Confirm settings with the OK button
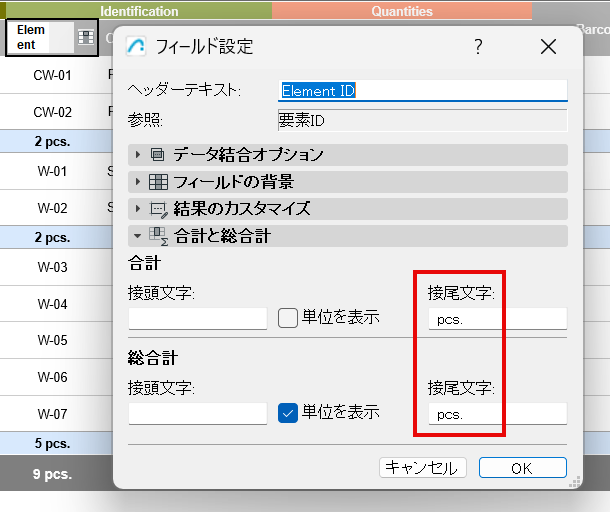610x512 pixels. 522,468
